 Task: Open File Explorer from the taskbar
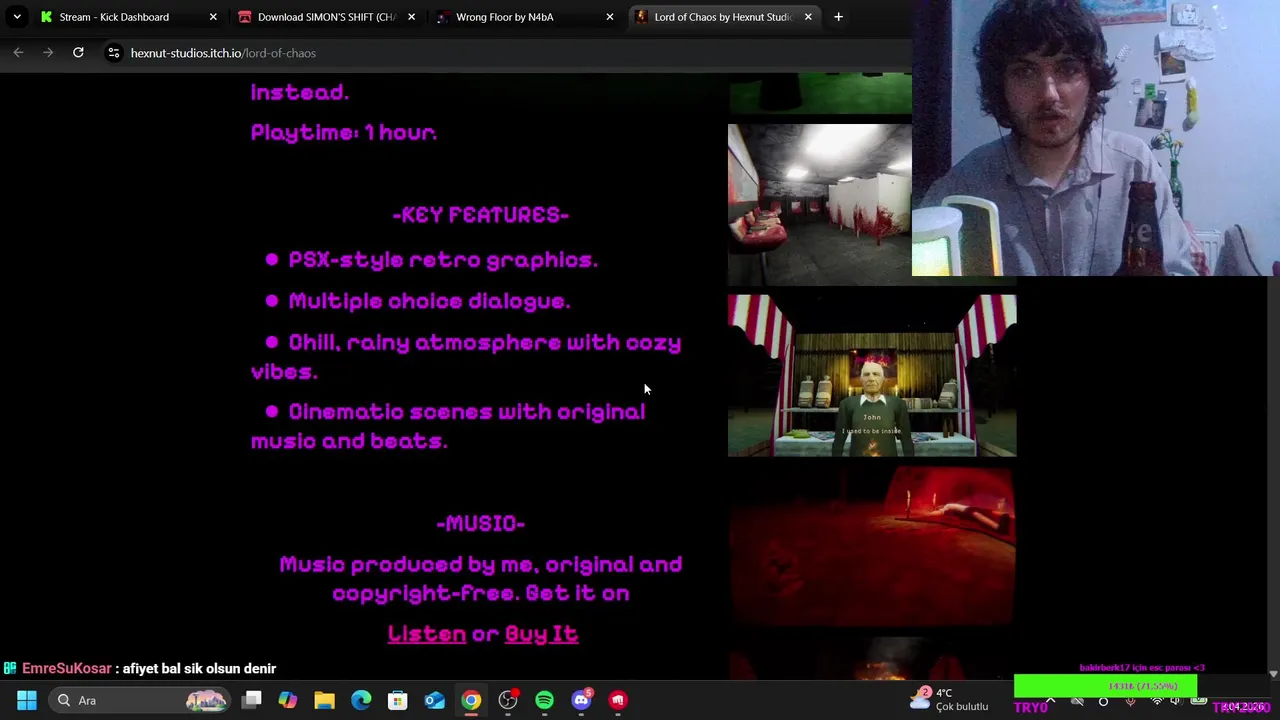click(x=324, y=700)
